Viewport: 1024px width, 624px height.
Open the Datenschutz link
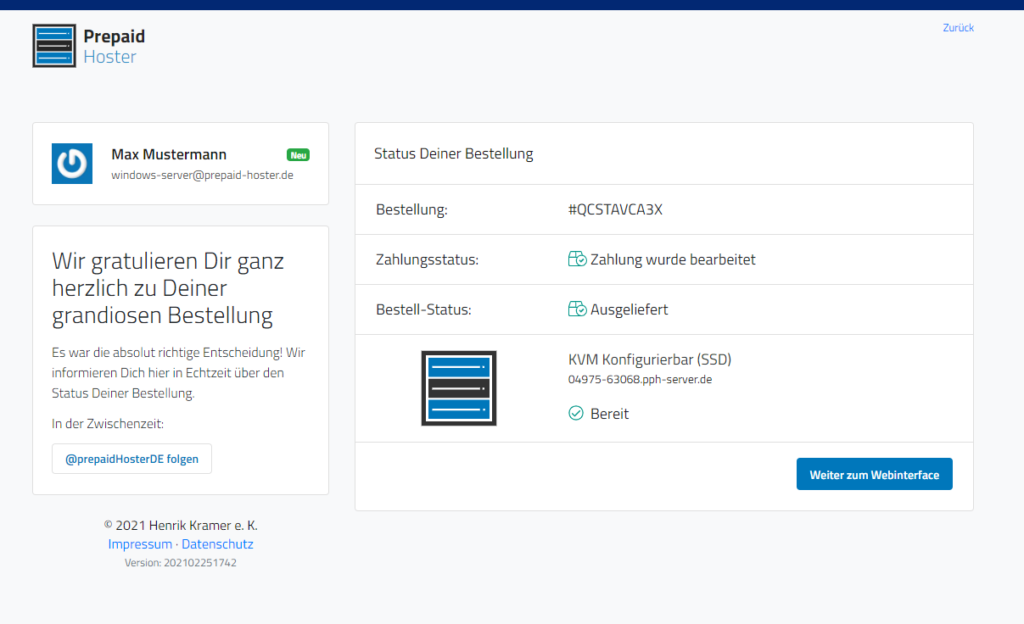tap(217, 544)
